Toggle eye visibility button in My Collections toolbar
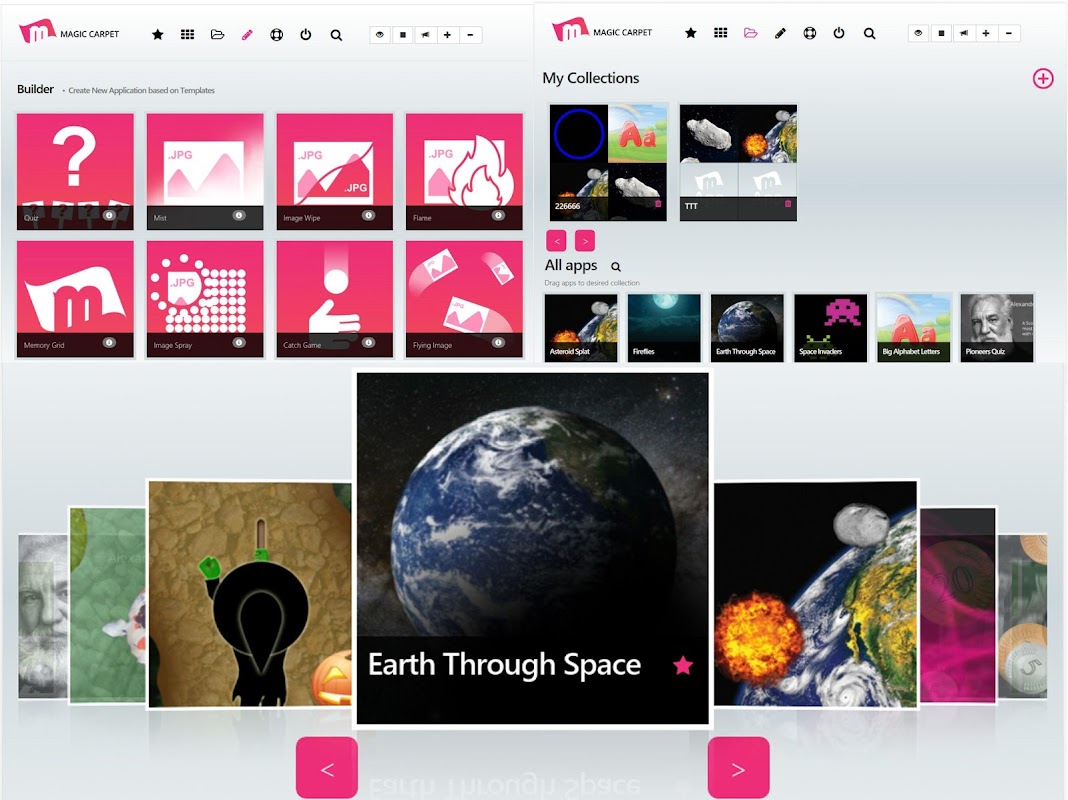Screen dimensions: 1068x800 pos(918,33)
